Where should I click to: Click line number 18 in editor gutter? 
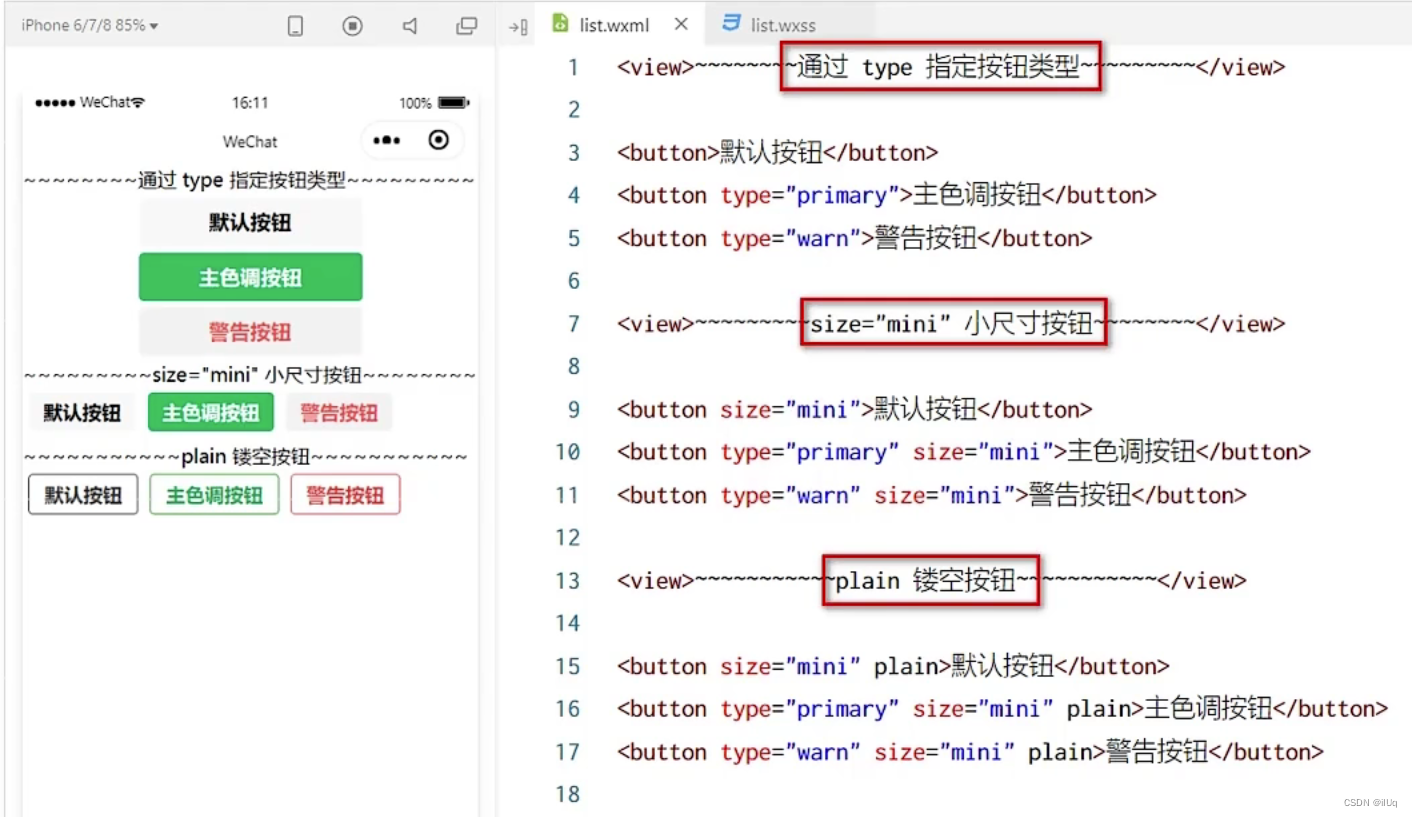568,794
